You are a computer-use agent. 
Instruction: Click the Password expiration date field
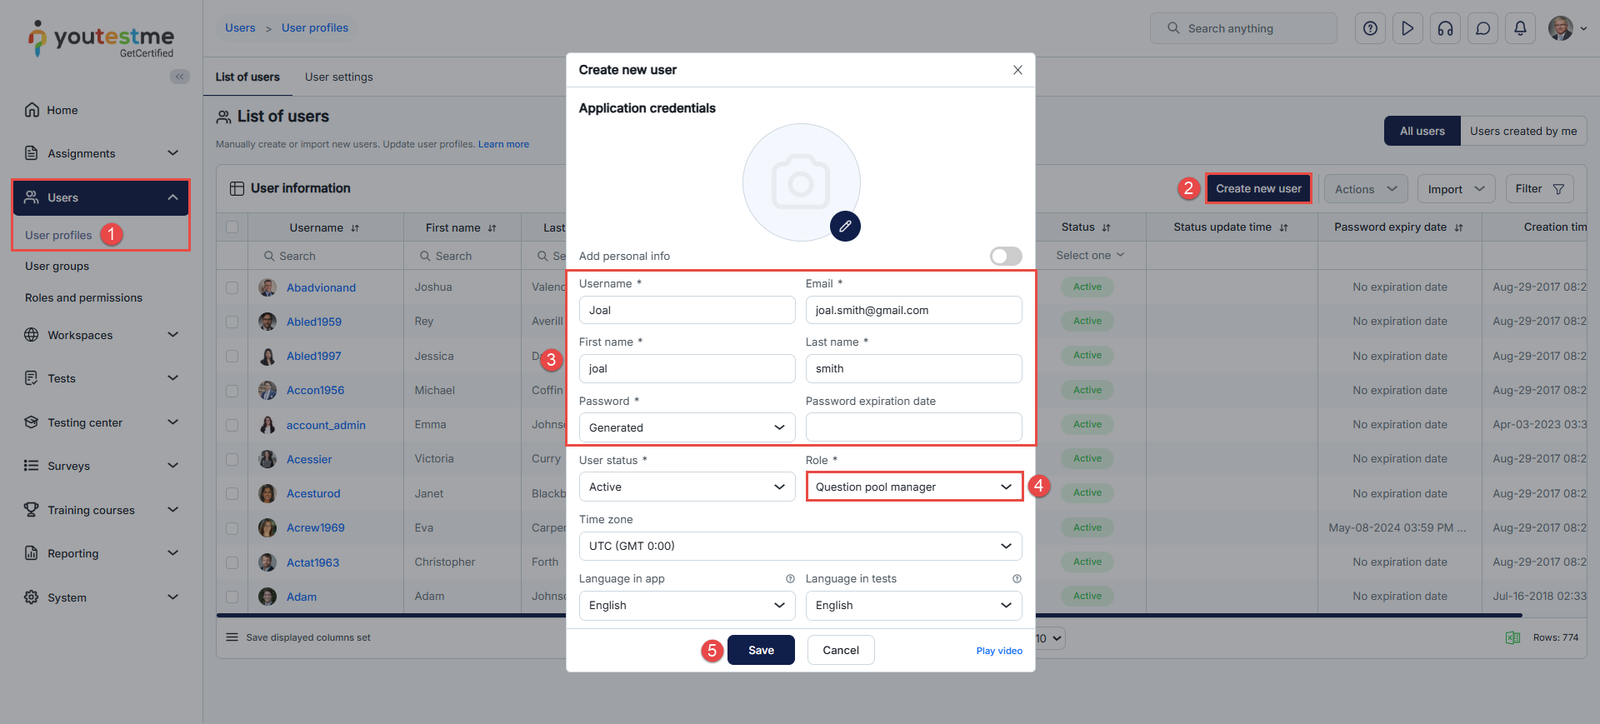click(x=914, y=428)
